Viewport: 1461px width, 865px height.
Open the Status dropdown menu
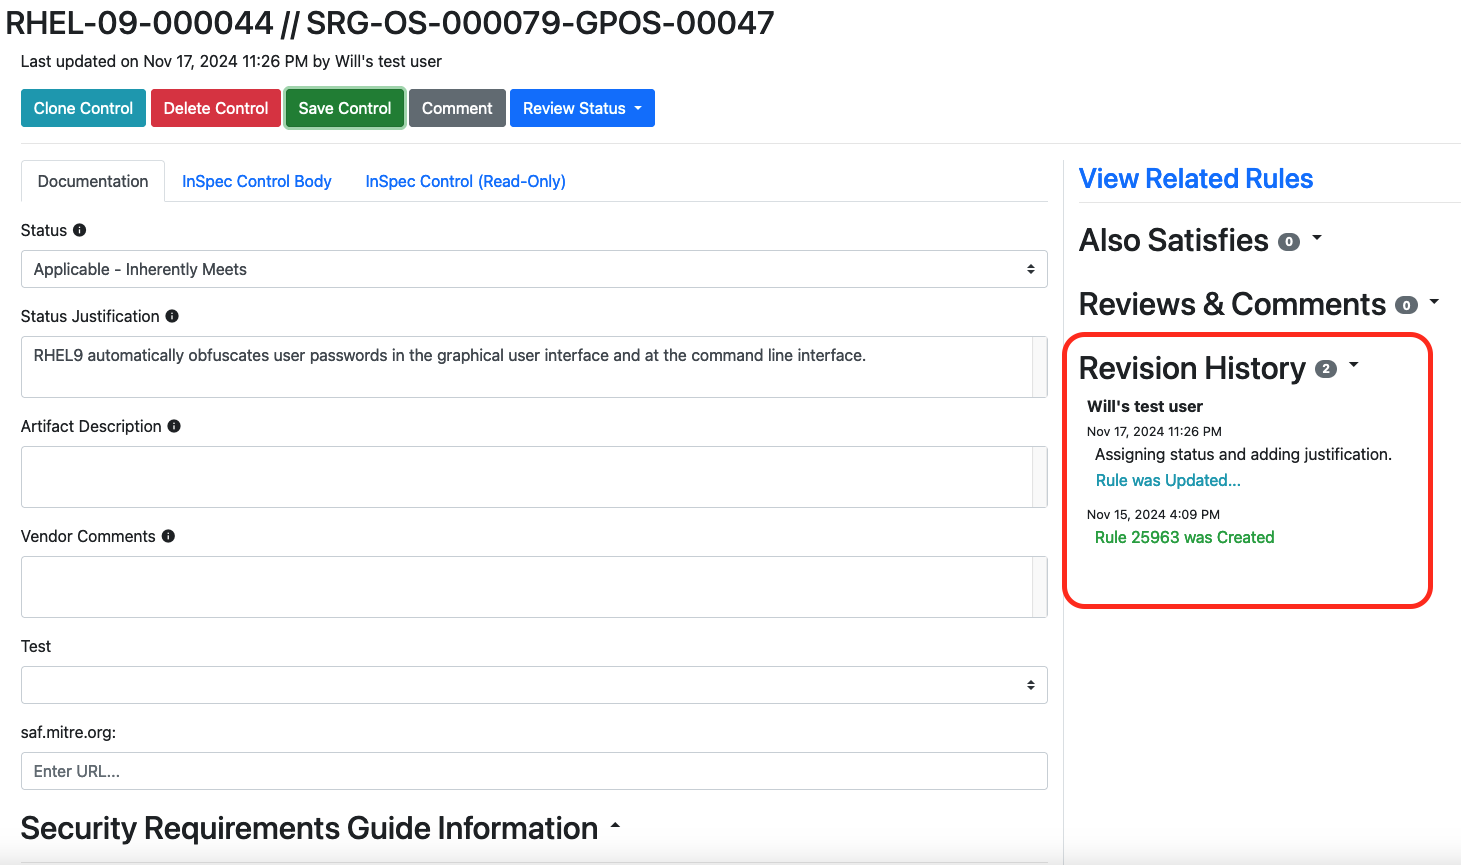click(x=533, y=269)
